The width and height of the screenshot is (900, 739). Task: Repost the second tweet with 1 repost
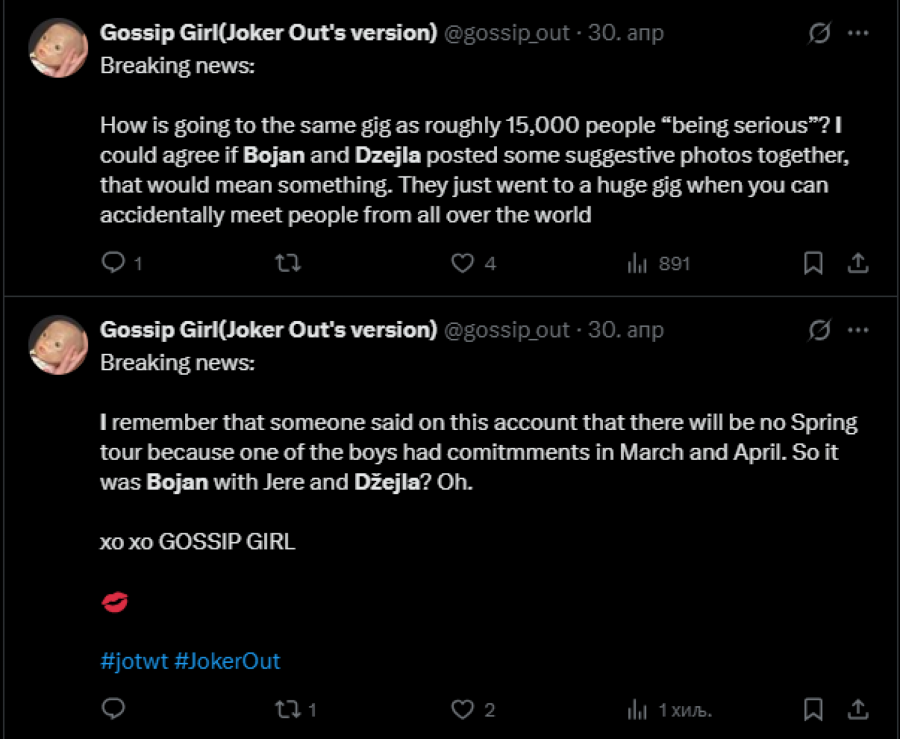pyautogui.click(x=288, y=709)
